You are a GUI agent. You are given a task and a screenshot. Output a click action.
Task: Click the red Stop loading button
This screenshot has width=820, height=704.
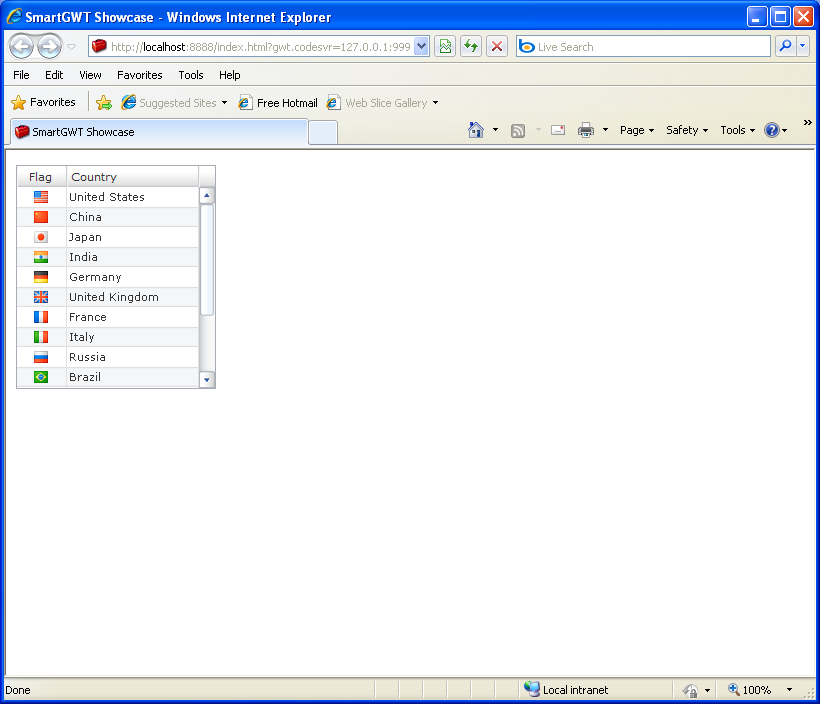(497, 47)
